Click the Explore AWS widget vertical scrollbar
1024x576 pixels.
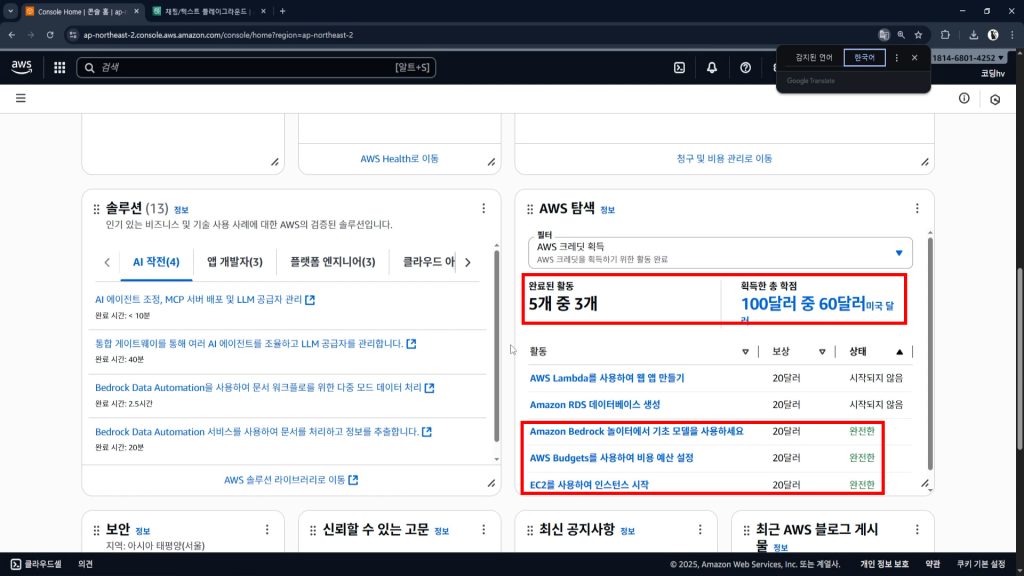click(x=930, y=353)
